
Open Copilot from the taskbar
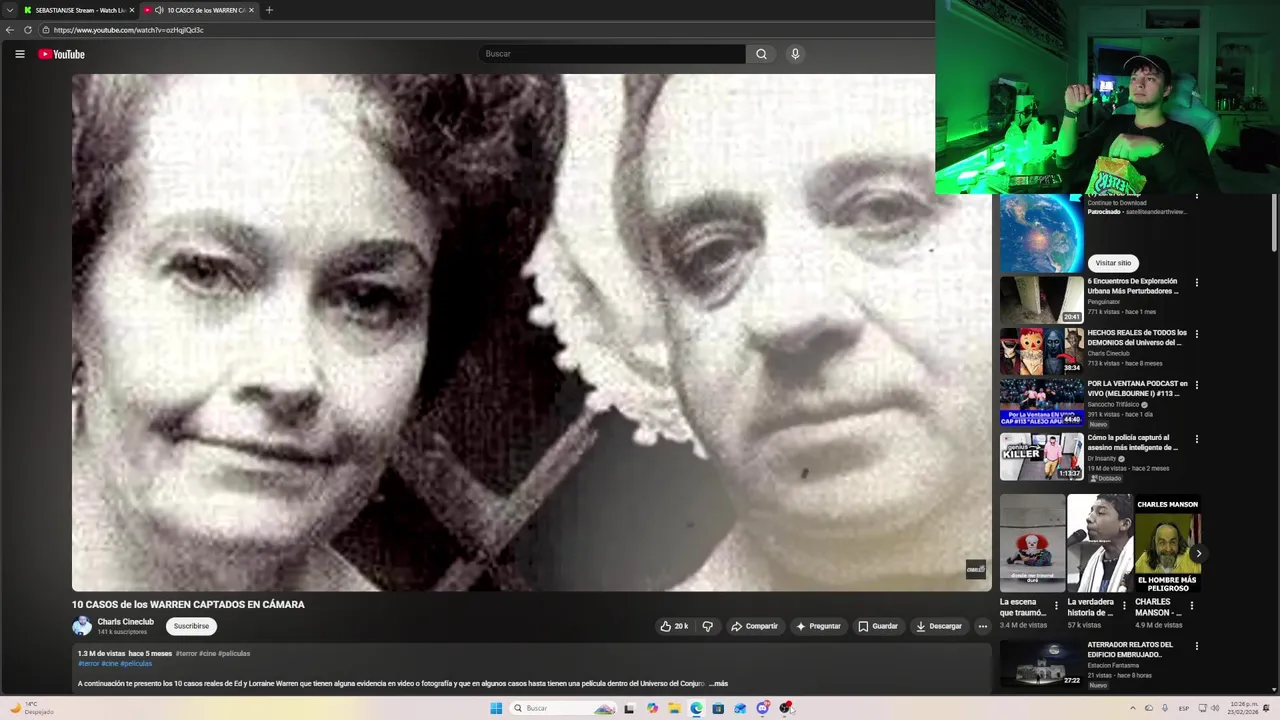point(652,708)
